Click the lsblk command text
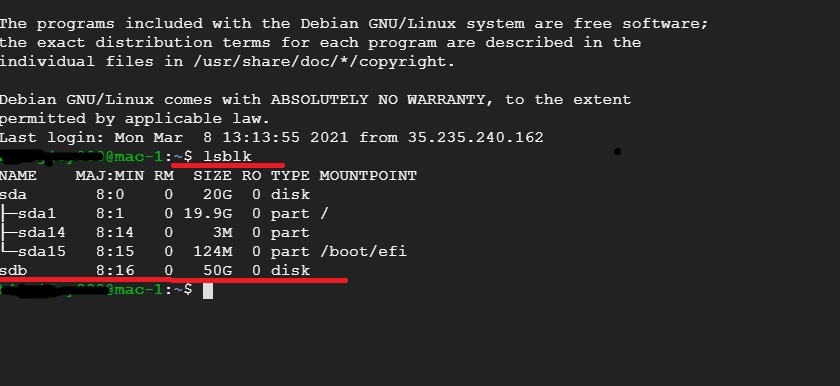The image size is (840, 386). [x=227, y=156]
